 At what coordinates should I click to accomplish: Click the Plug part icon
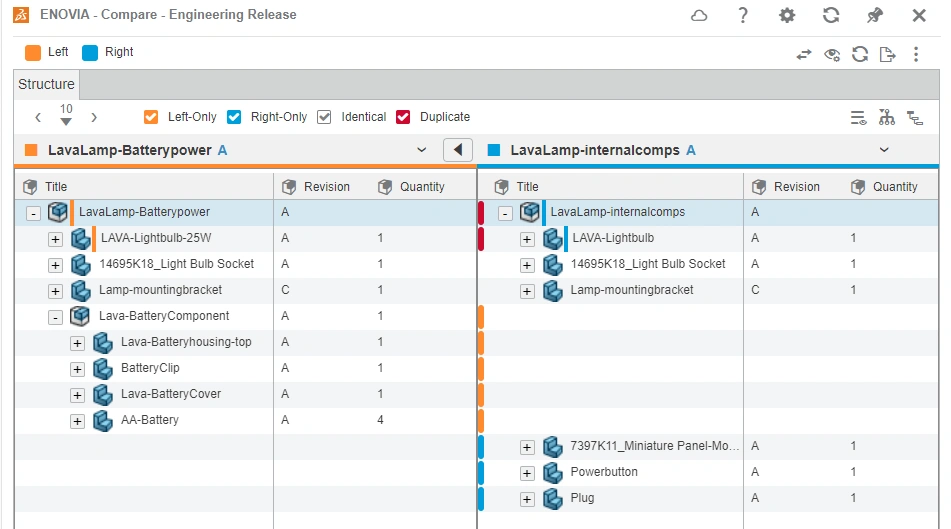552,499
